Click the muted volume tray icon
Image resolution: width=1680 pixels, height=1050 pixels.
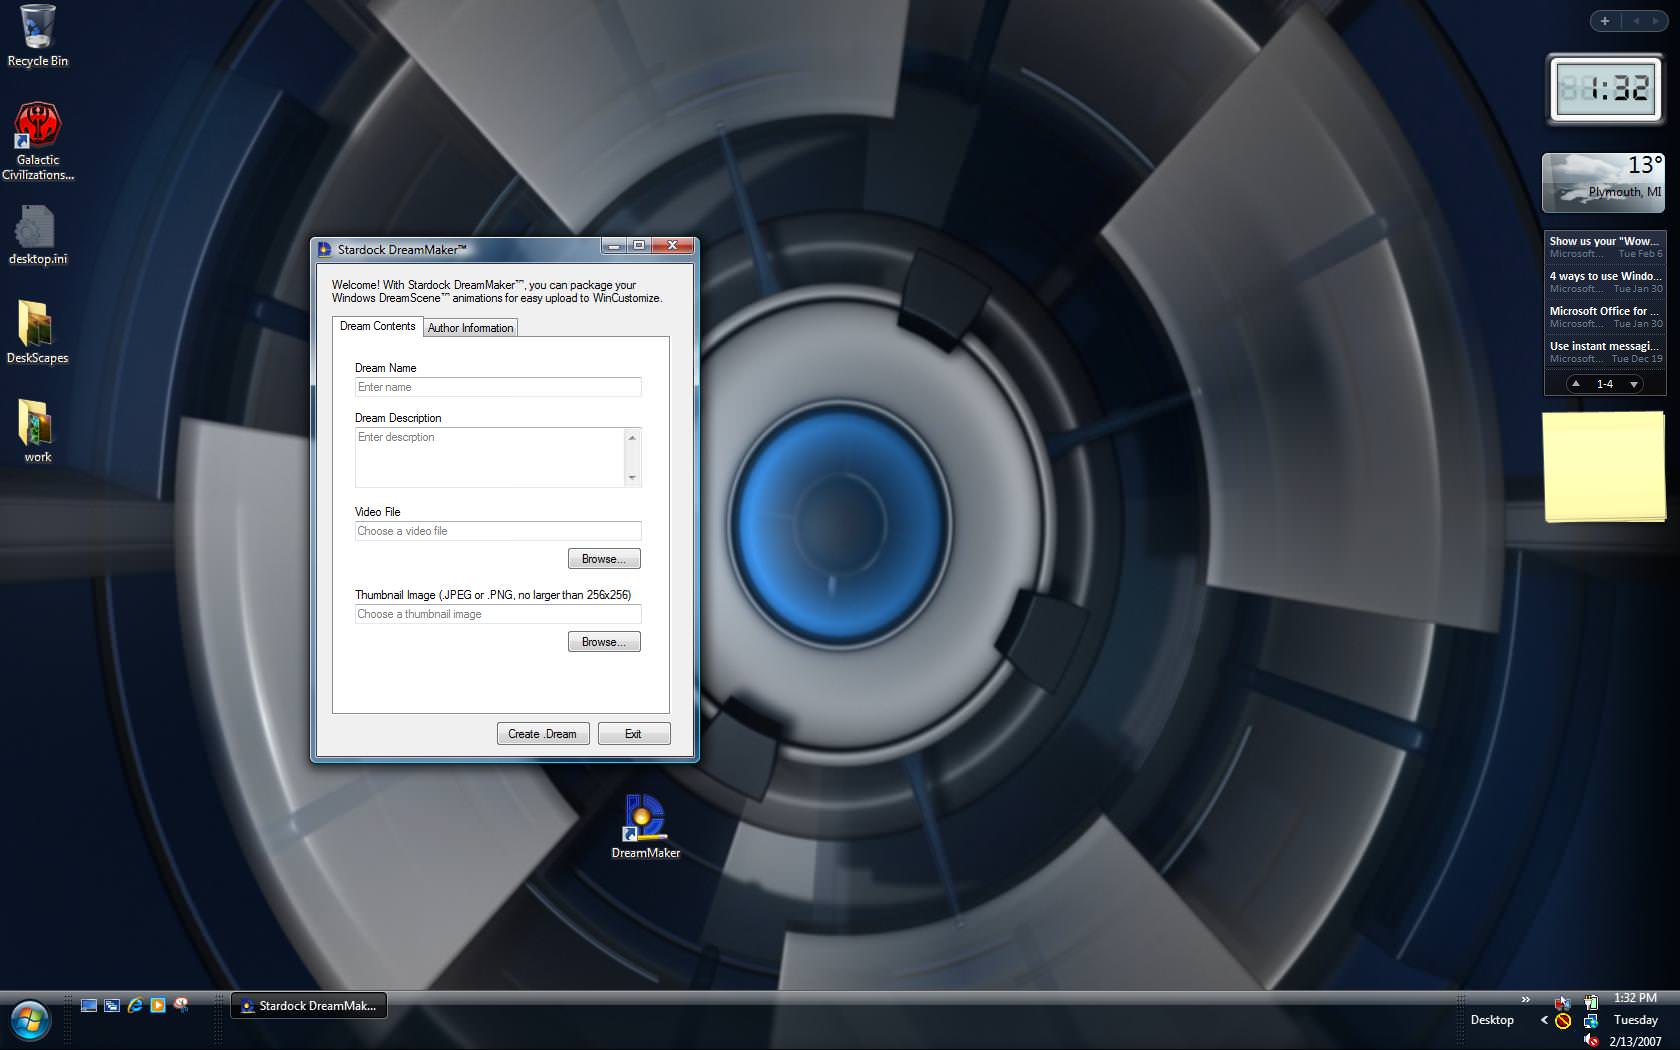click(x=1590, y=1041)
